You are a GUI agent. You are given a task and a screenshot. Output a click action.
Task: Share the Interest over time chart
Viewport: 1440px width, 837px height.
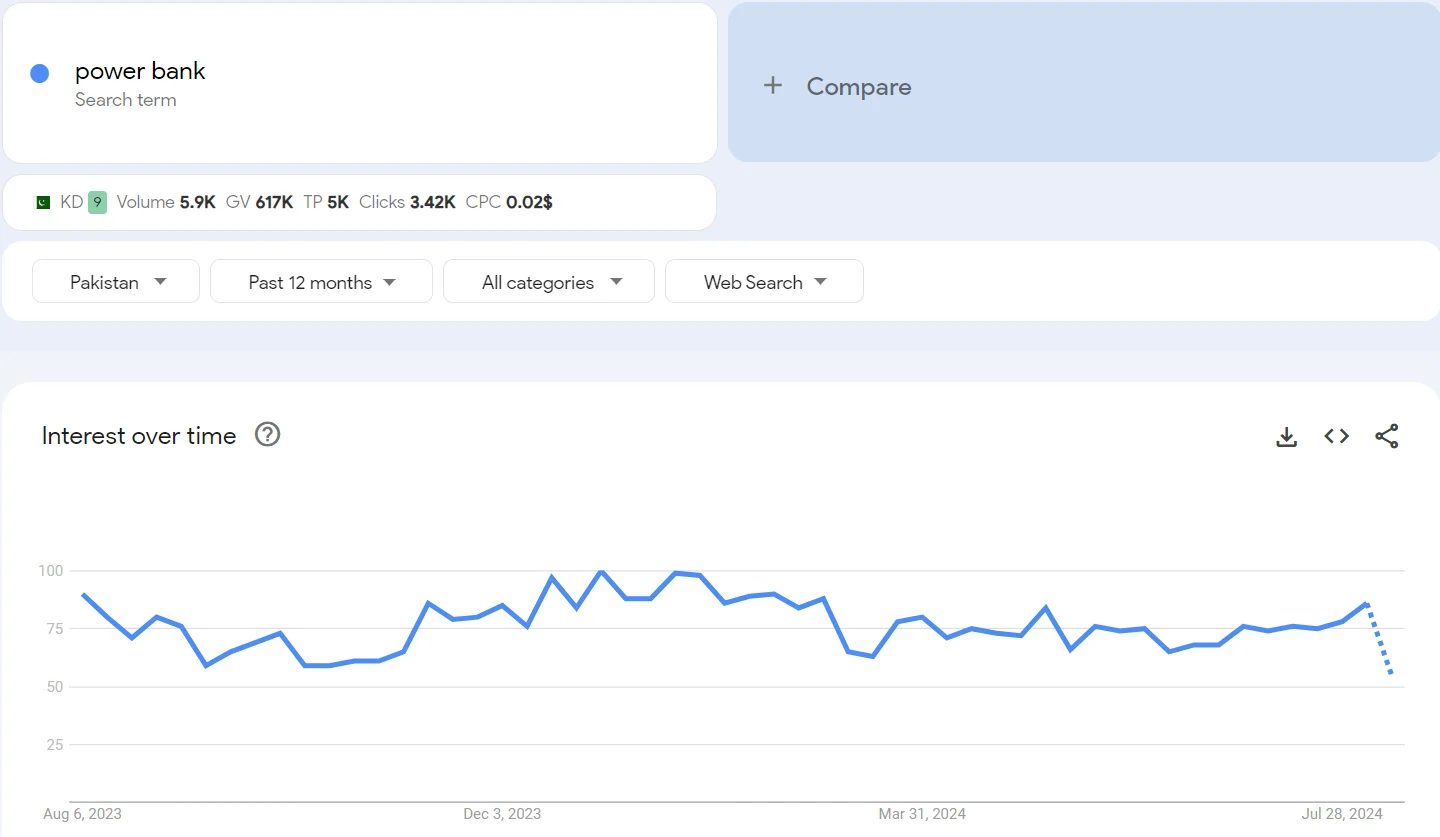click(1387, 436)
